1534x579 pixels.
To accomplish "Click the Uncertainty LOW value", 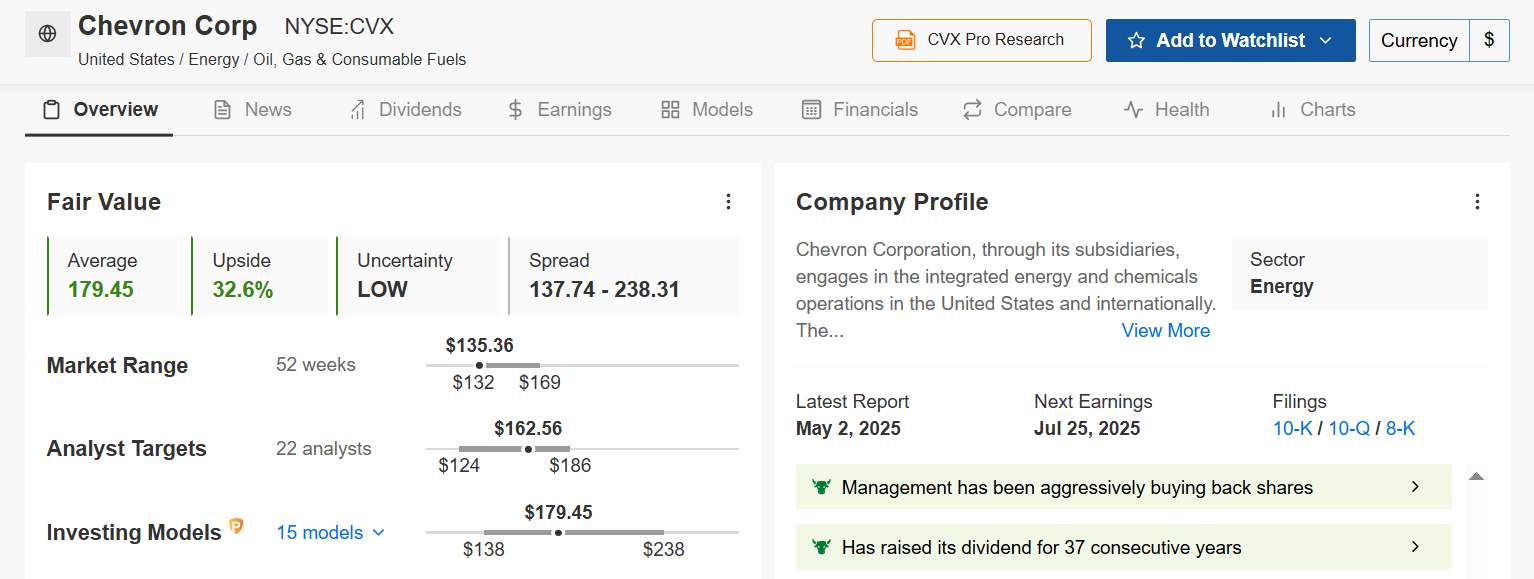I will pyautogui.click(x=382, y=290).
